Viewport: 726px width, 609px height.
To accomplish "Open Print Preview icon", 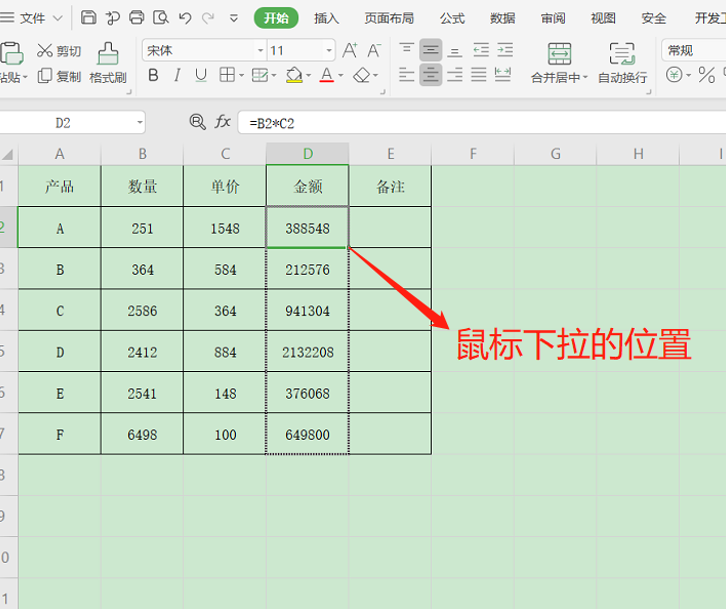I will point(161,18).
